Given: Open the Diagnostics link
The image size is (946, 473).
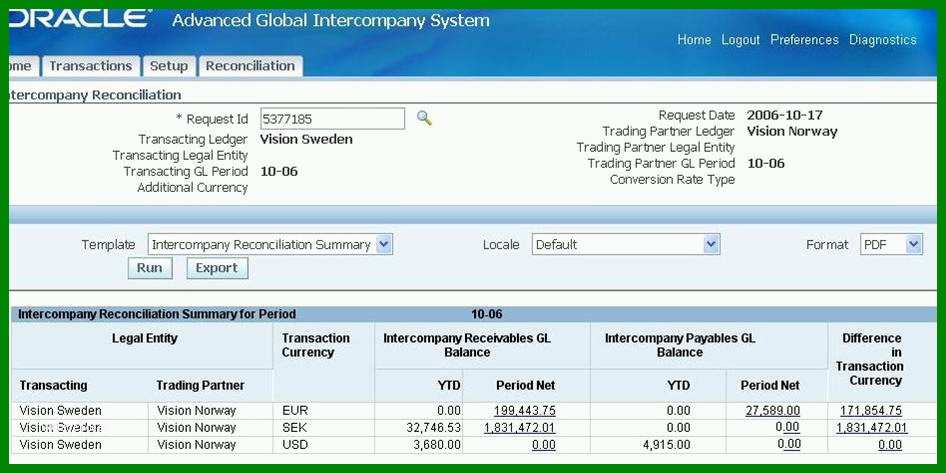Looking at the screenshot, I should [883, 40].
